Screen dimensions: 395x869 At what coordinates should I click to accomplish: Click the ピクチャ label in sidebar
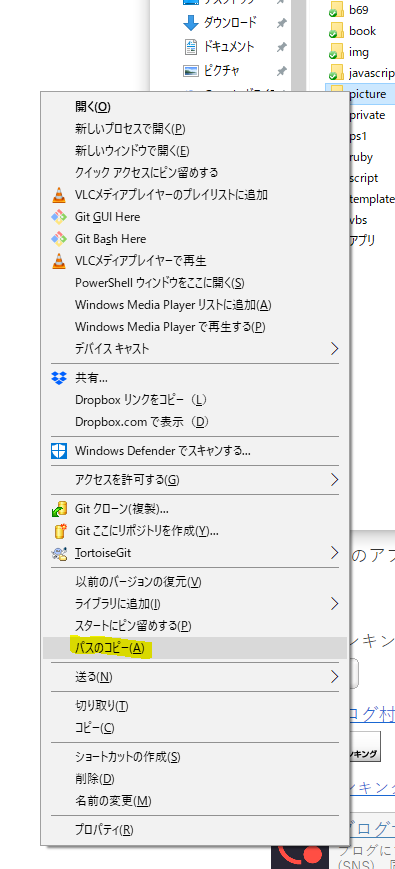point(222,71)
